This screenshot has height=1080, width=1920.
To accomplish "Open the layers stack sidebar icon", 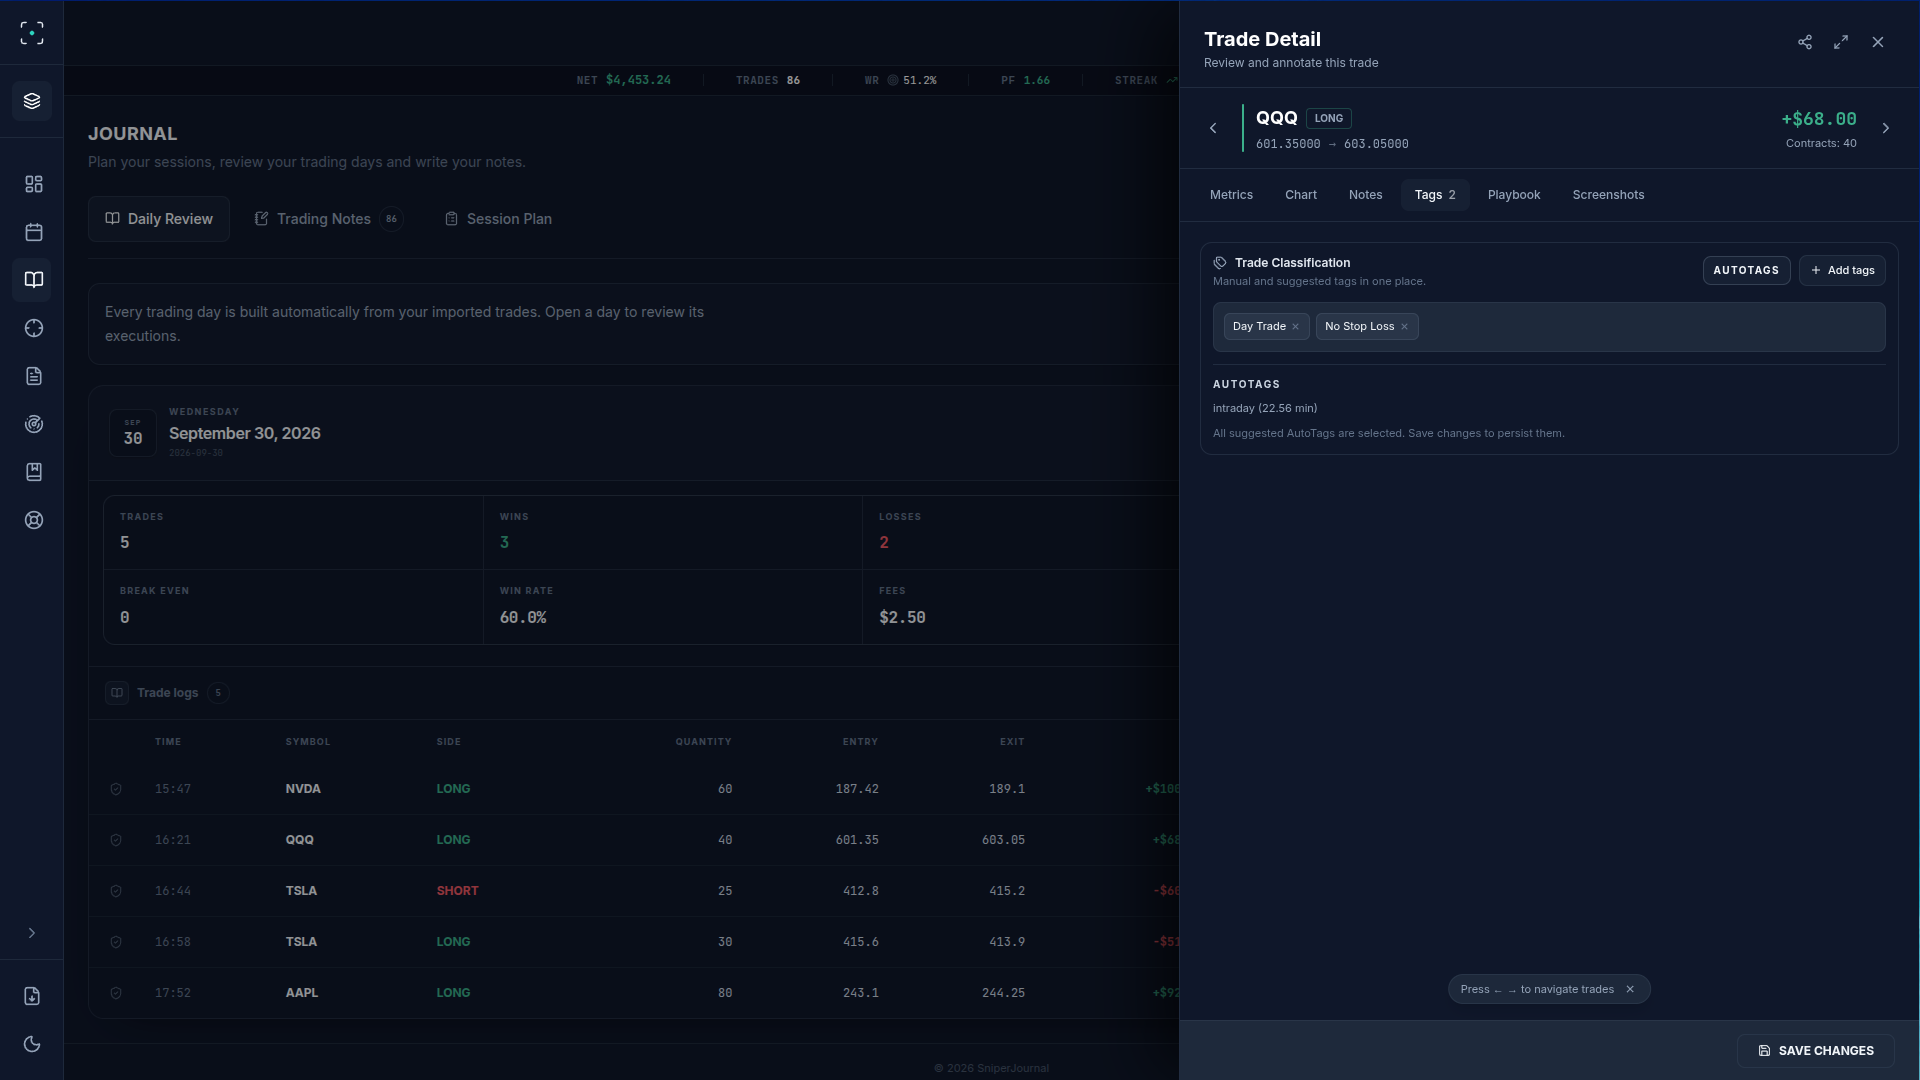I will [32, 101].
